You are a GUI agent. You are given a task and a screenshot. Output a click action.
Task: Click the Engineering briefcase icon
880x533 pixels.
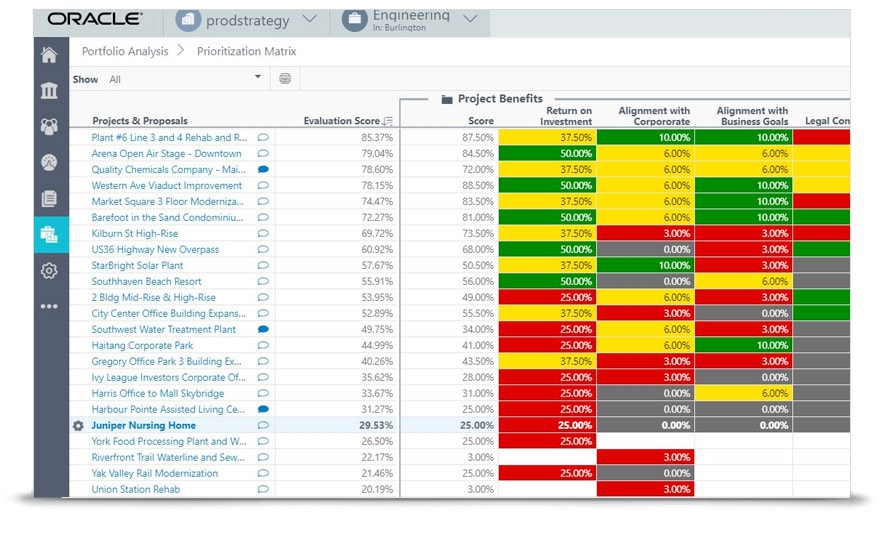coord(355,20)
